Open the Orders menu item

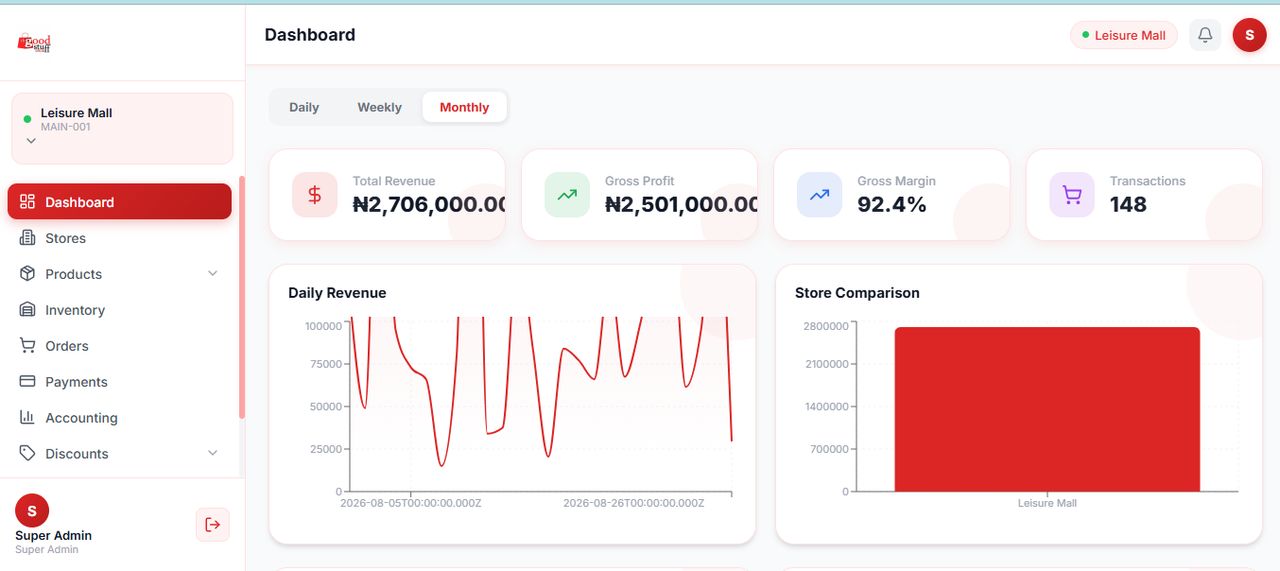[x=120, y=346]
